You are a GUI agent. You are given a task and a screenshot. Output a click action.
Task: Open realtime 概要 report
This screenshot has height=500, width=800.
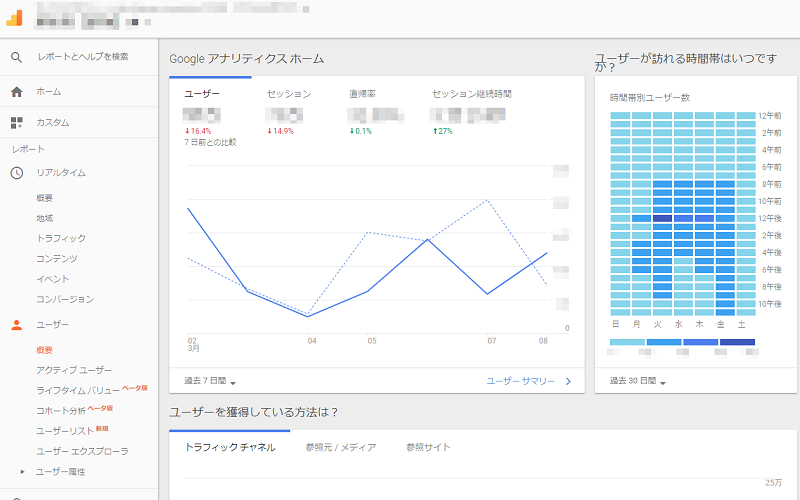click(x=44, y=198)
